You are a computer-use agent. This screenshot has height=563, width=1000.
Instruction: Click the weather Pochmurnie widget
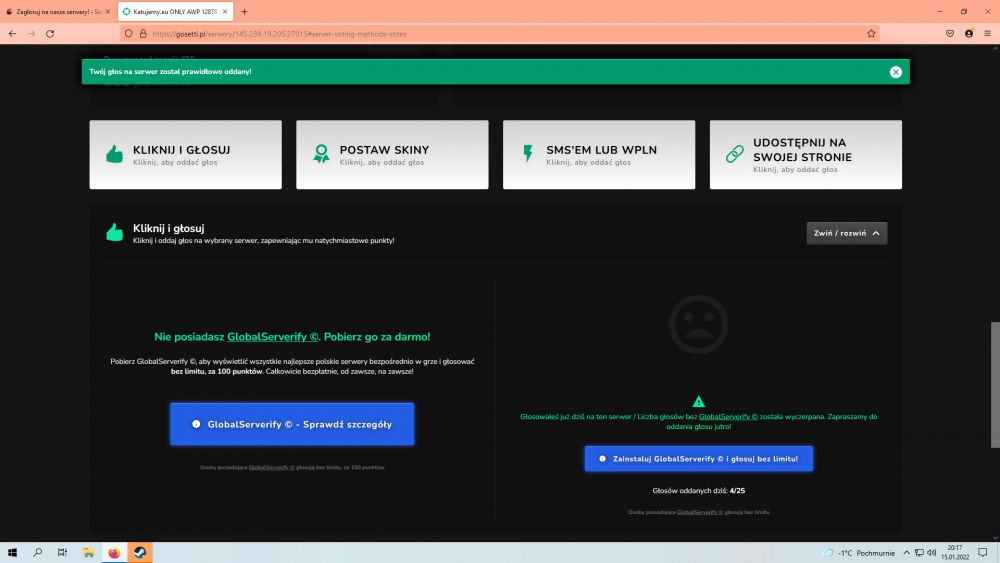859,553
